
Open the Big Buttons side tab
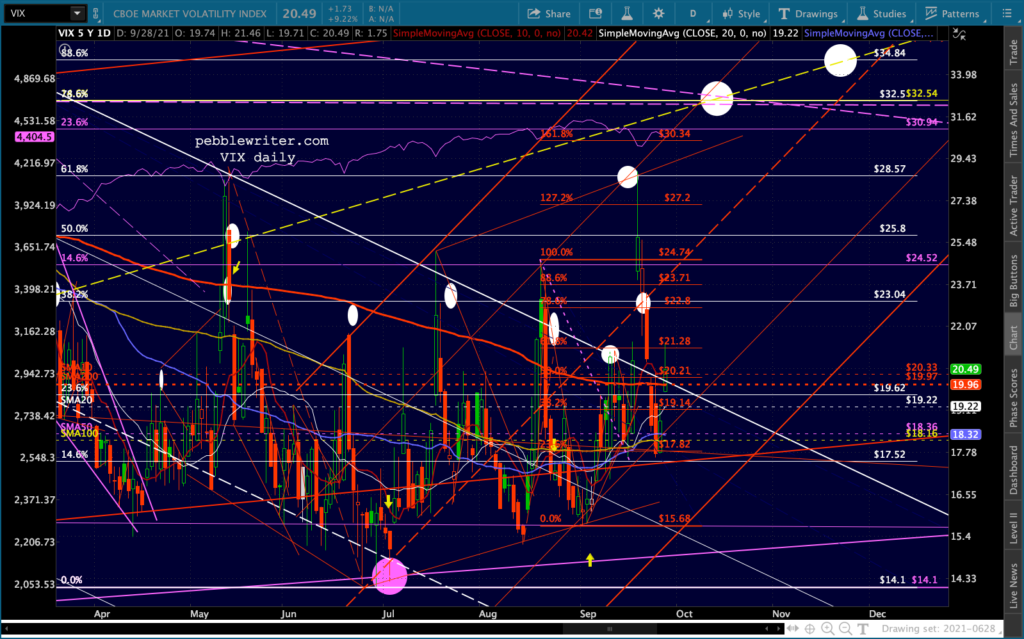click(x=1014, y=280)
